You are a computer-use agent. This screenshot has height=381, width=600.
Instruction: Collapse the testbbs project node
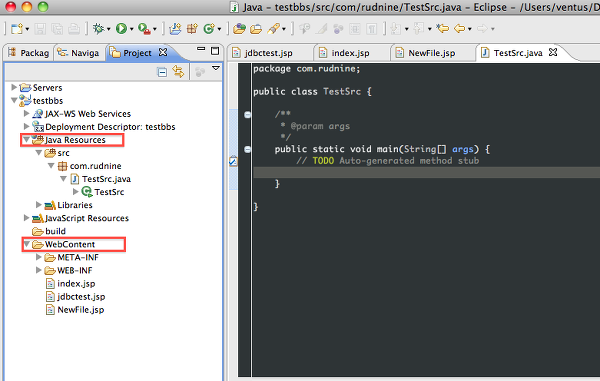tap(14, 100)
